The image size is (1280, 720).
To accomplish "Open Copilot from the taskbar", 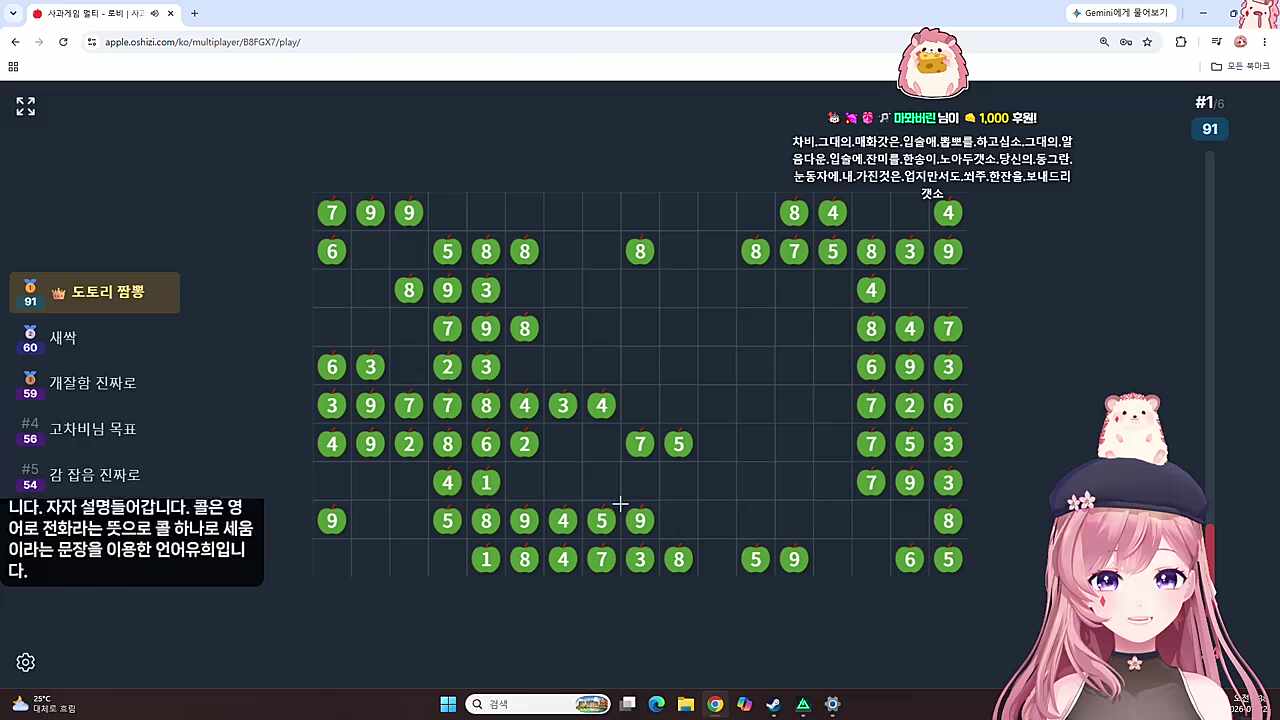I will tap(744, 704).
